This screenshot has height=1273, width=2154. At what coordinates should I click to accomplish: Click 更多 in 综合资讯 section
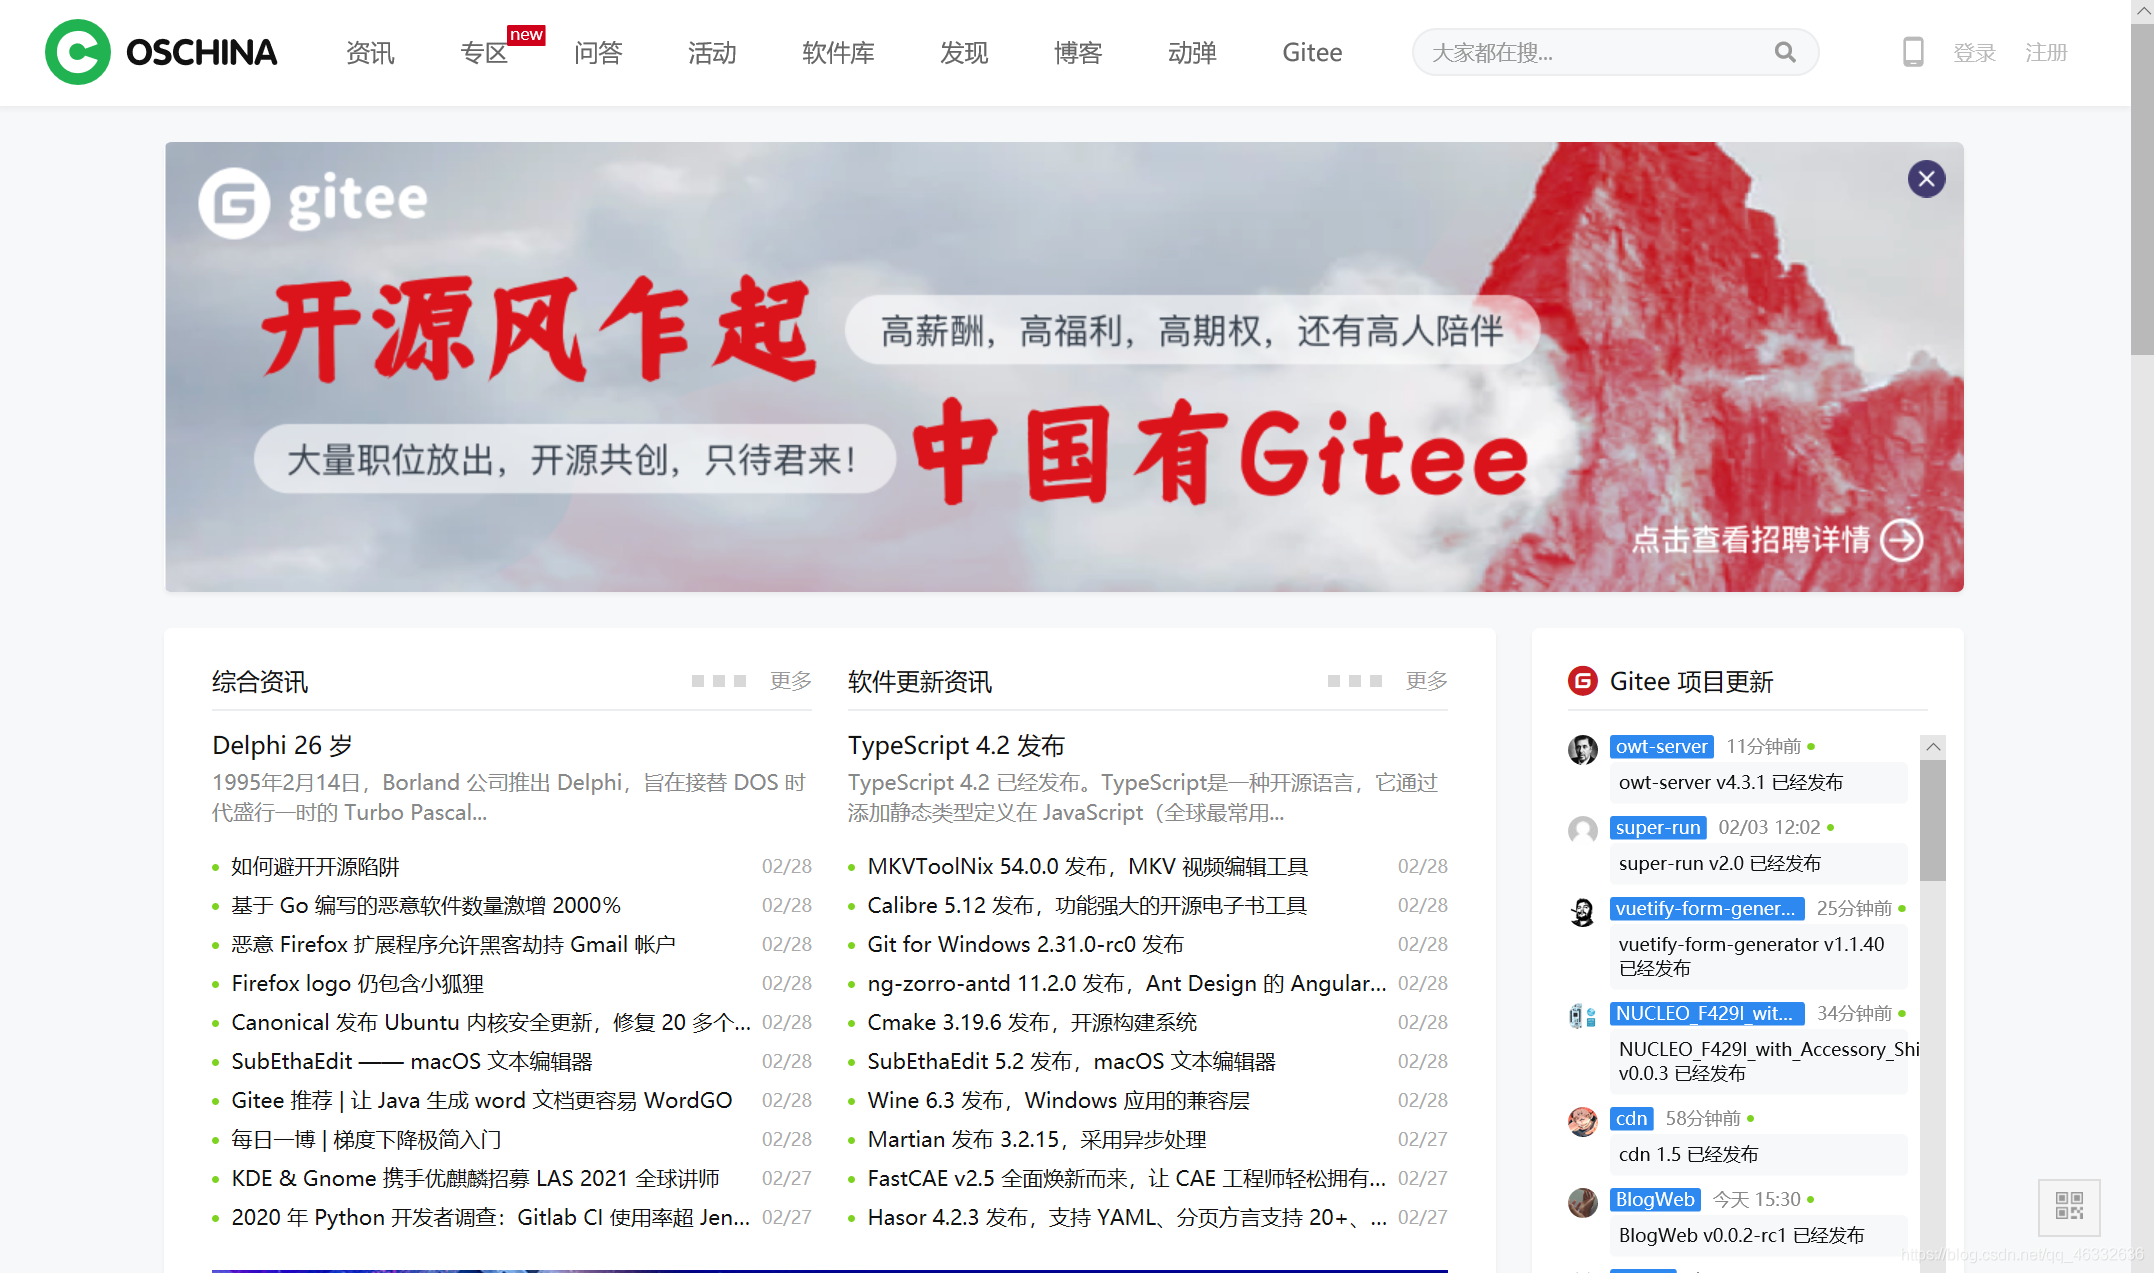click(x=790, y=681)
